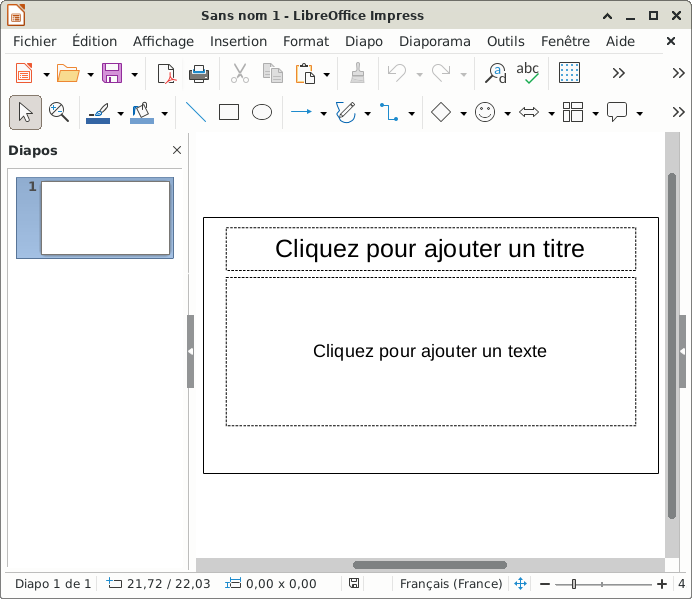Screen dimensions: 692x599
Task: Select the Connector tool
Action: (x=389, y=112)
